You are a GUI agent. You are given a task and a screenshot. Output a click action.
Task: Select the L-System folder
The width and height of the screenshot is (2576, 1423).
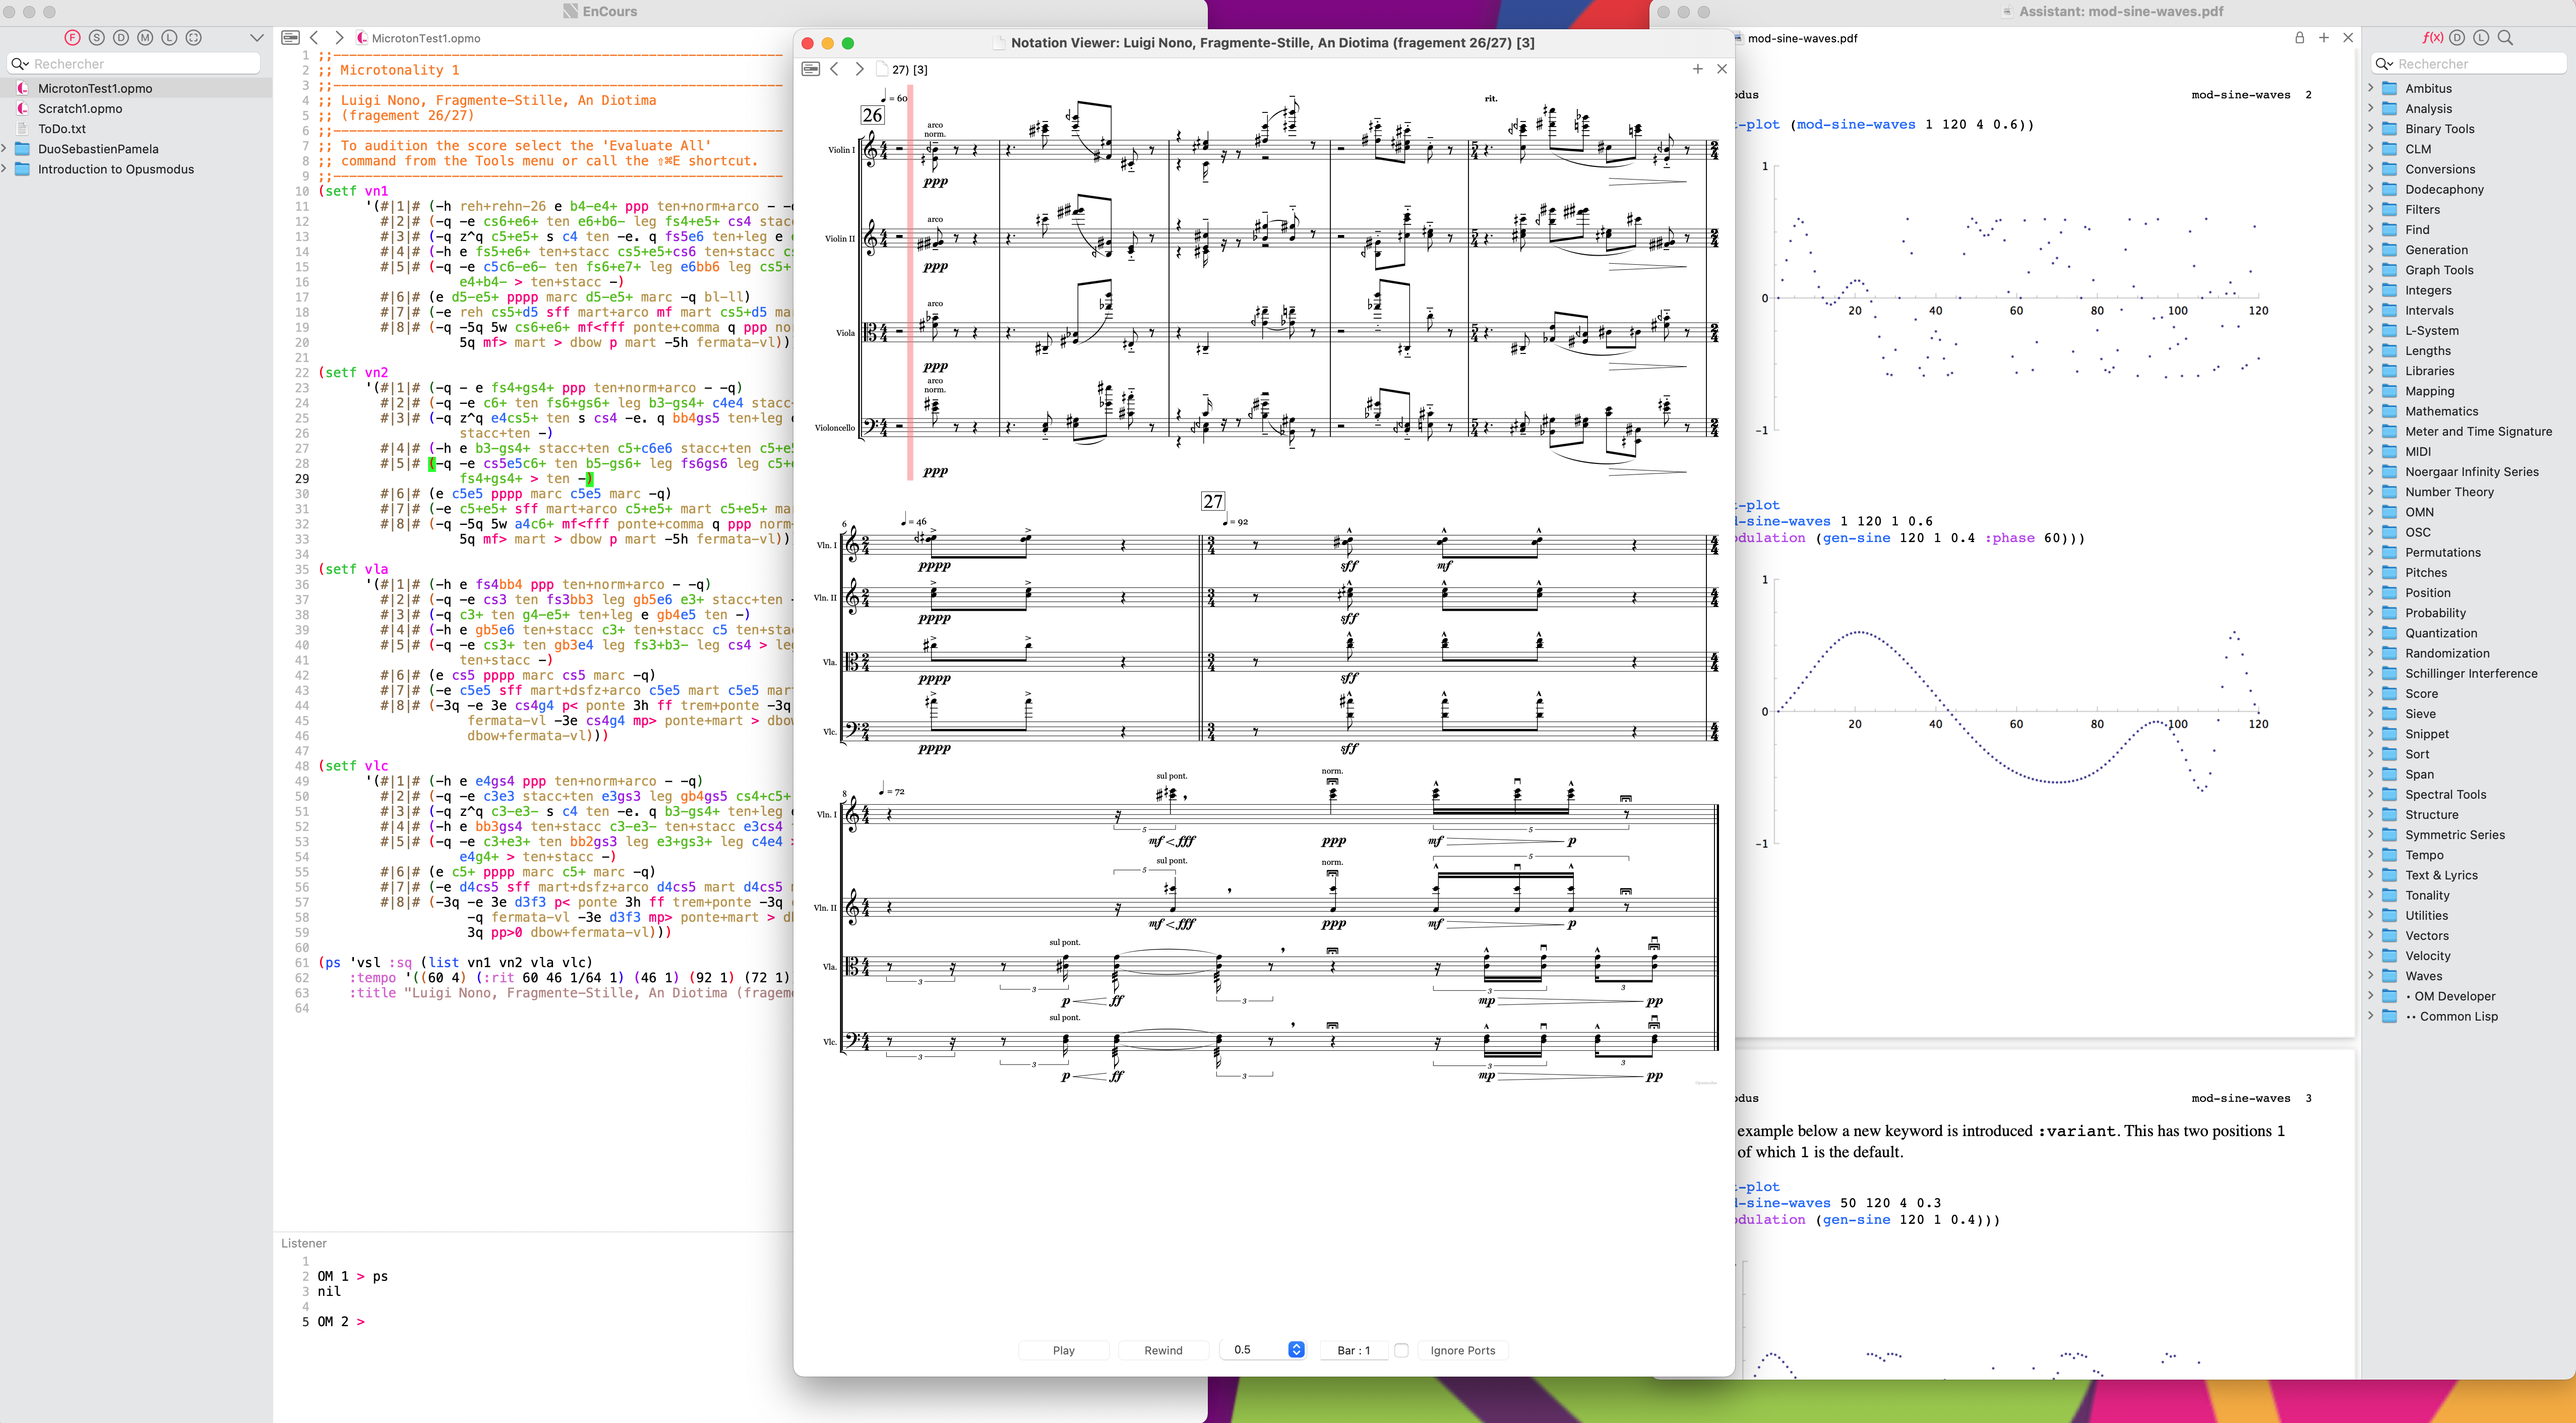(x=2431, y=330)
